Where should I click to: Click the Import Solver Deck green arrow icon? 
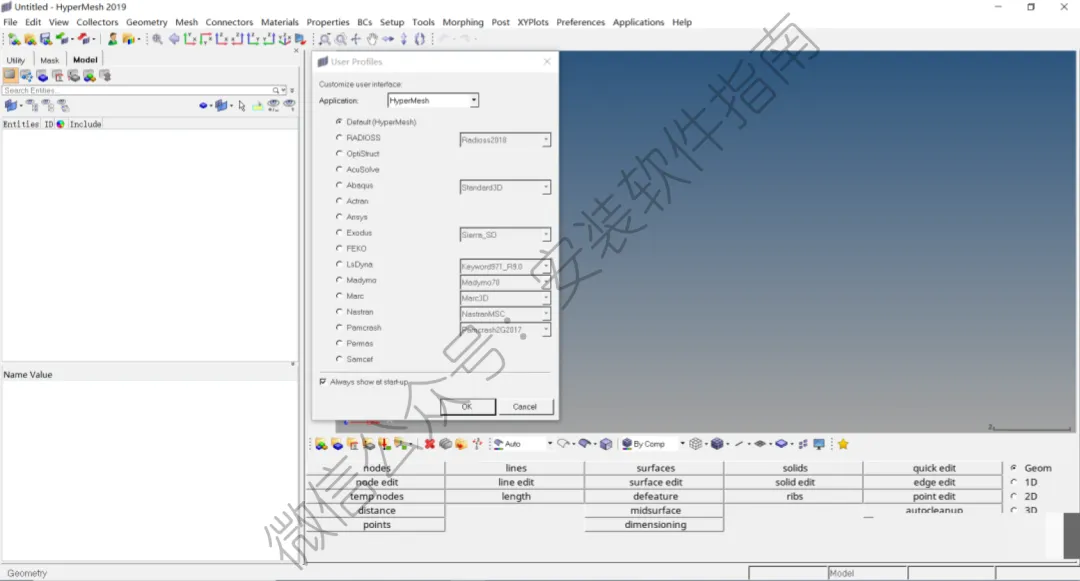(x=62, y=39)
